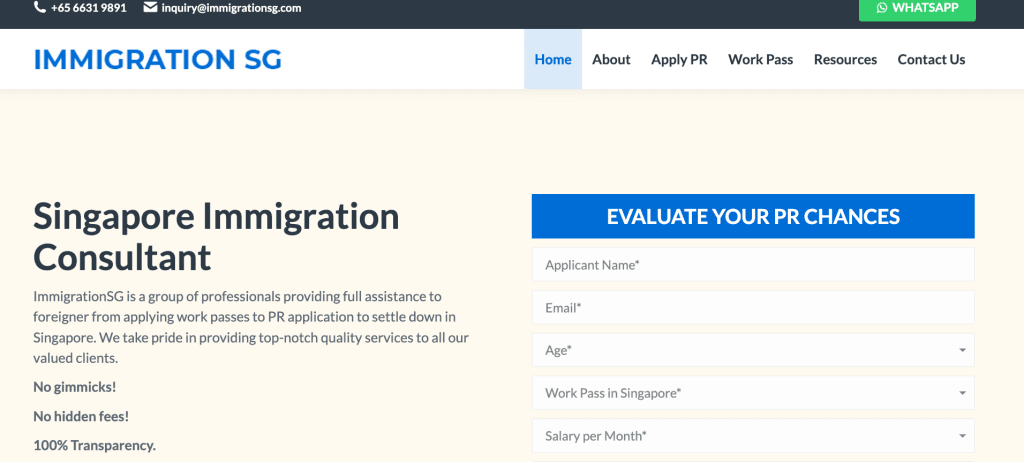Call the number +65 6631 9891
The height and width of the screenshot is (462, 1024).
point(89,8)
